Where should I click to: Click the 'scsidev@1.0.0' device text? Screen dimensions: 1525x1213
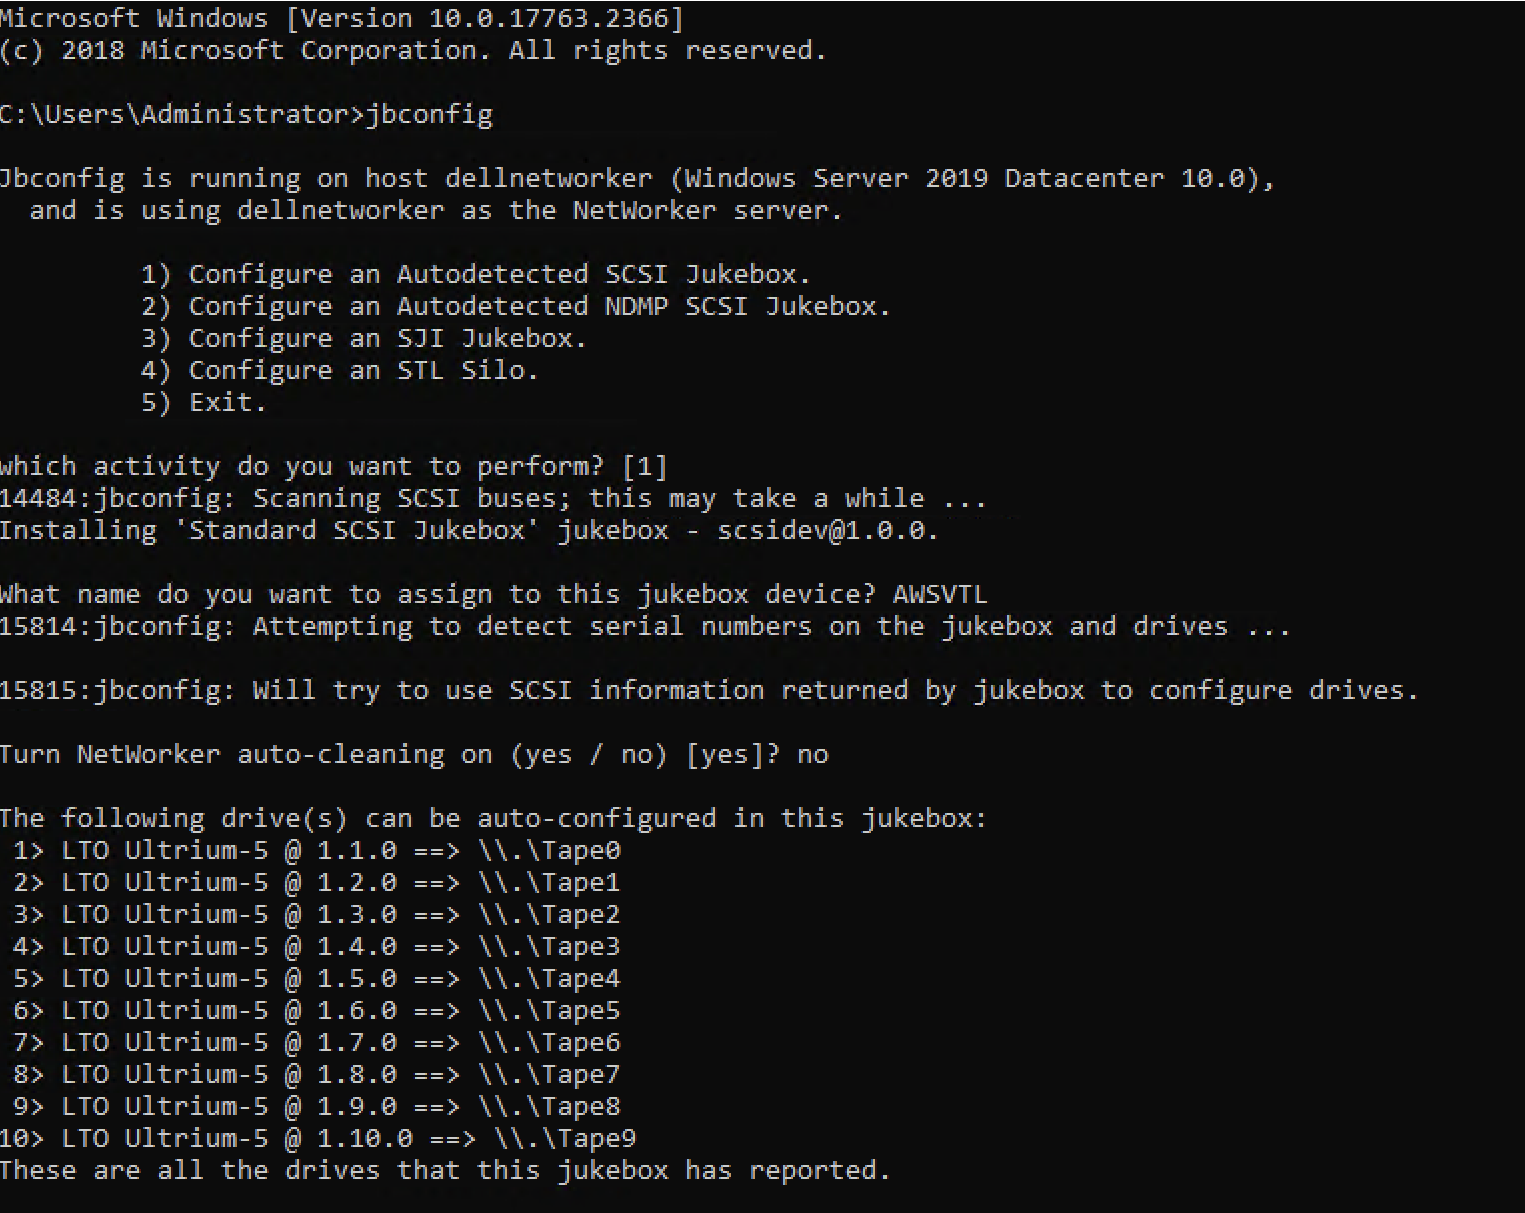tap(826, 530)
